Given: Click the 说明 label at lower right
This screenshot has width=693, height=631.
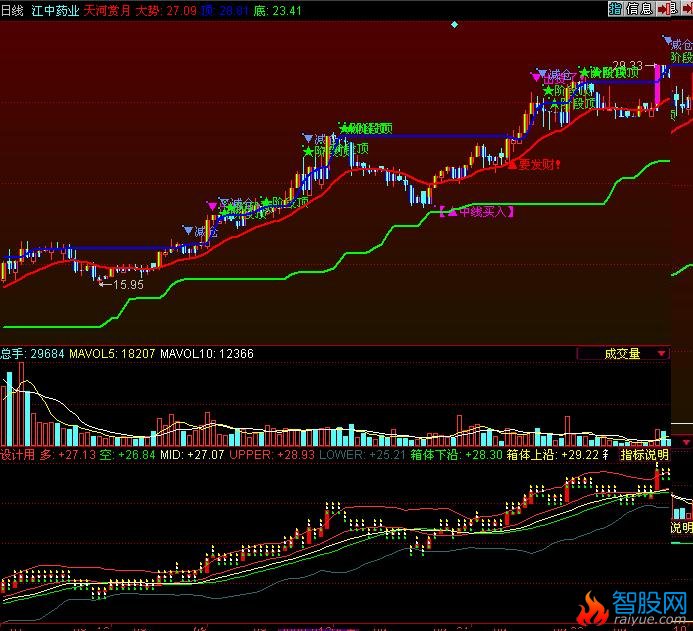Looking at the screenshot, I should [x=680, y=527].
